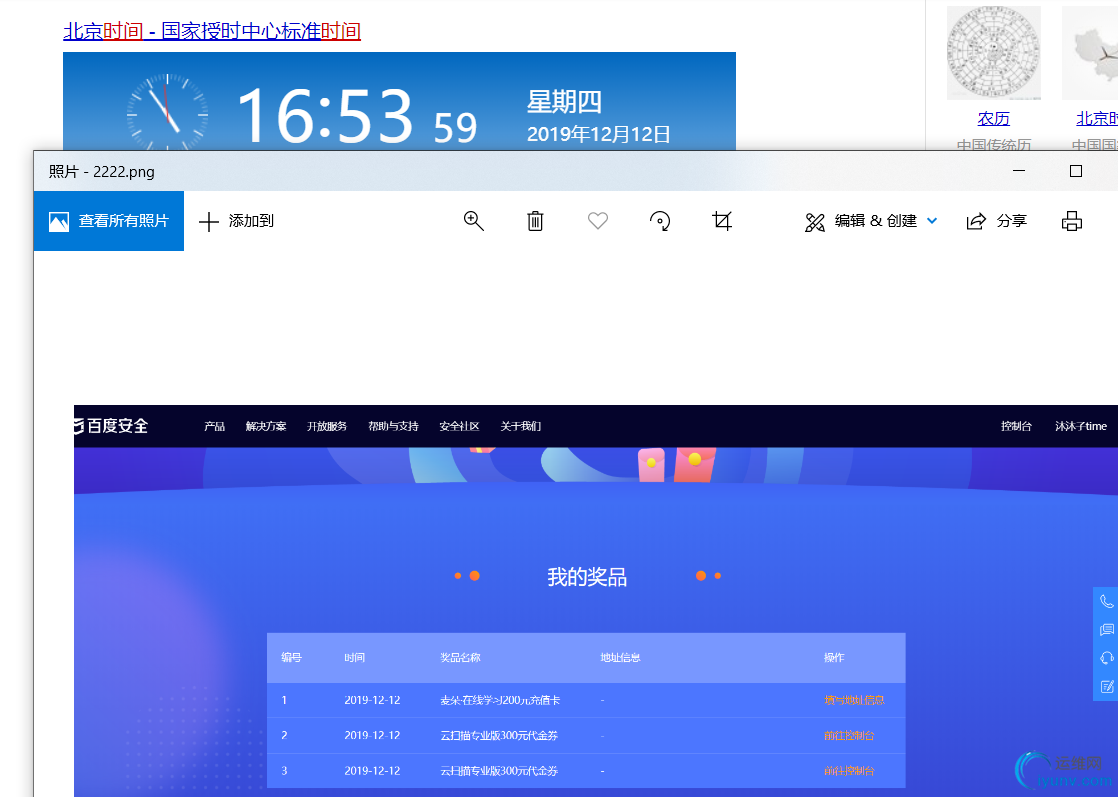Image resolution: width=1118 pixels, height=797 pixels.
Task: Maximize the Photos window
Action: coord(1076,171)
